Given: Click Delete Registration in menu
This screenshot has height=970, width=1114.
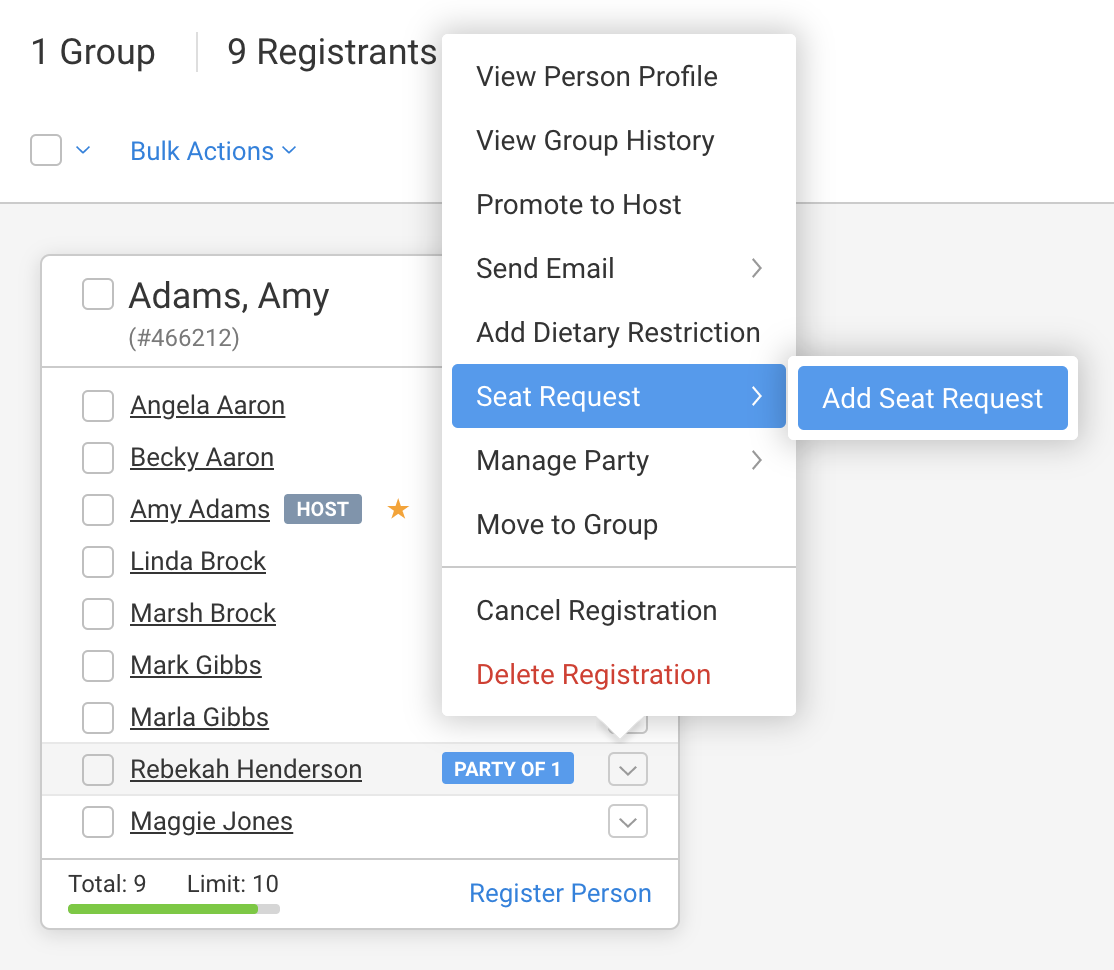Looking at the screenshot, I should 593,674.
